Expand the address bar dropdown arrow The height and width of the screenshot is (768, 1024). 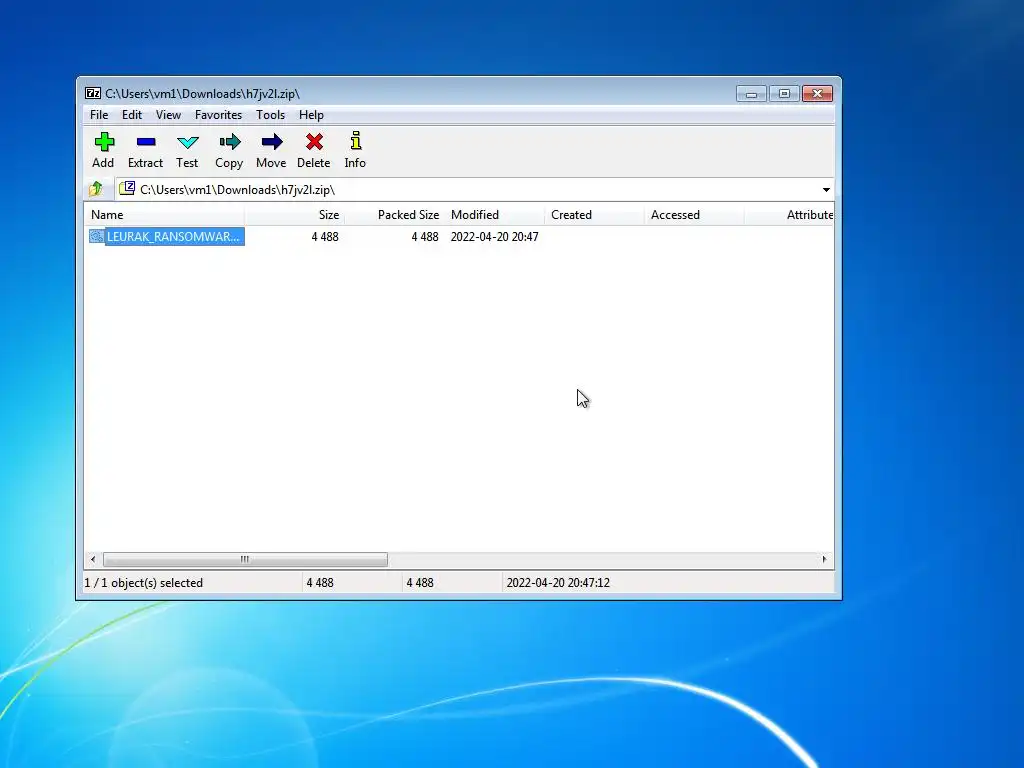tap(826, 190)
